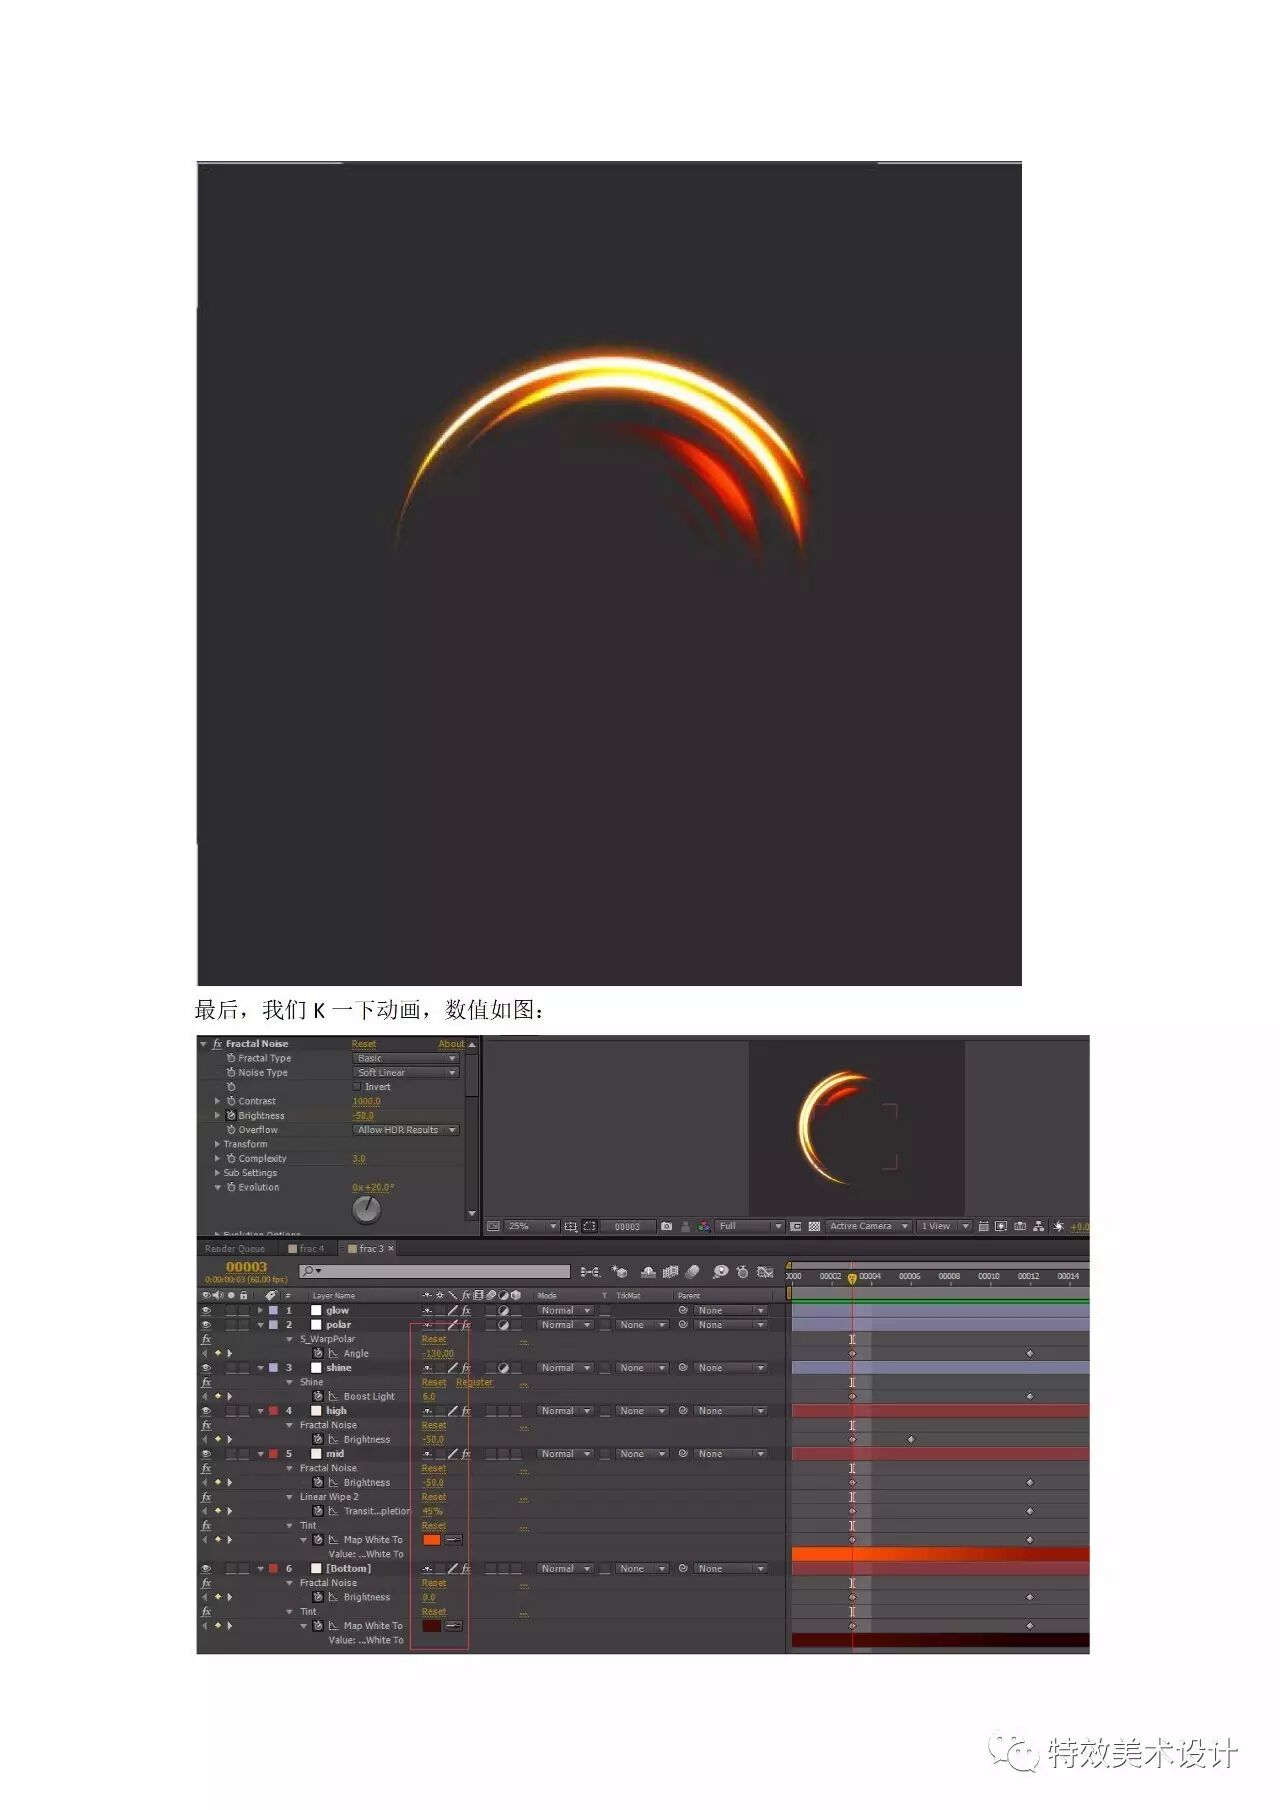Toggle the fx switch on Linear Wipe 2
This screenshot has height=1810, width=1280.
tap(207, 1497)
